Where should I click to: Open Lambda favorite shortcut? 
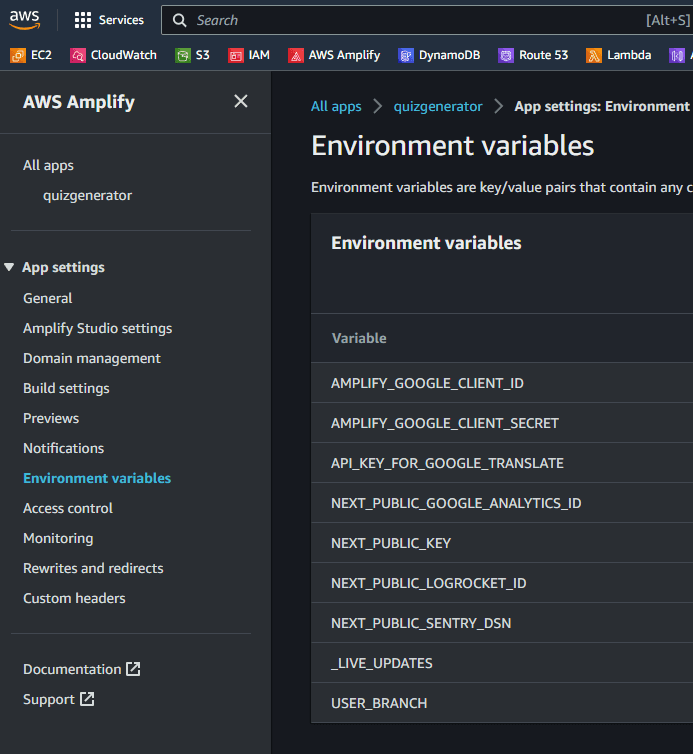[619, 55]
